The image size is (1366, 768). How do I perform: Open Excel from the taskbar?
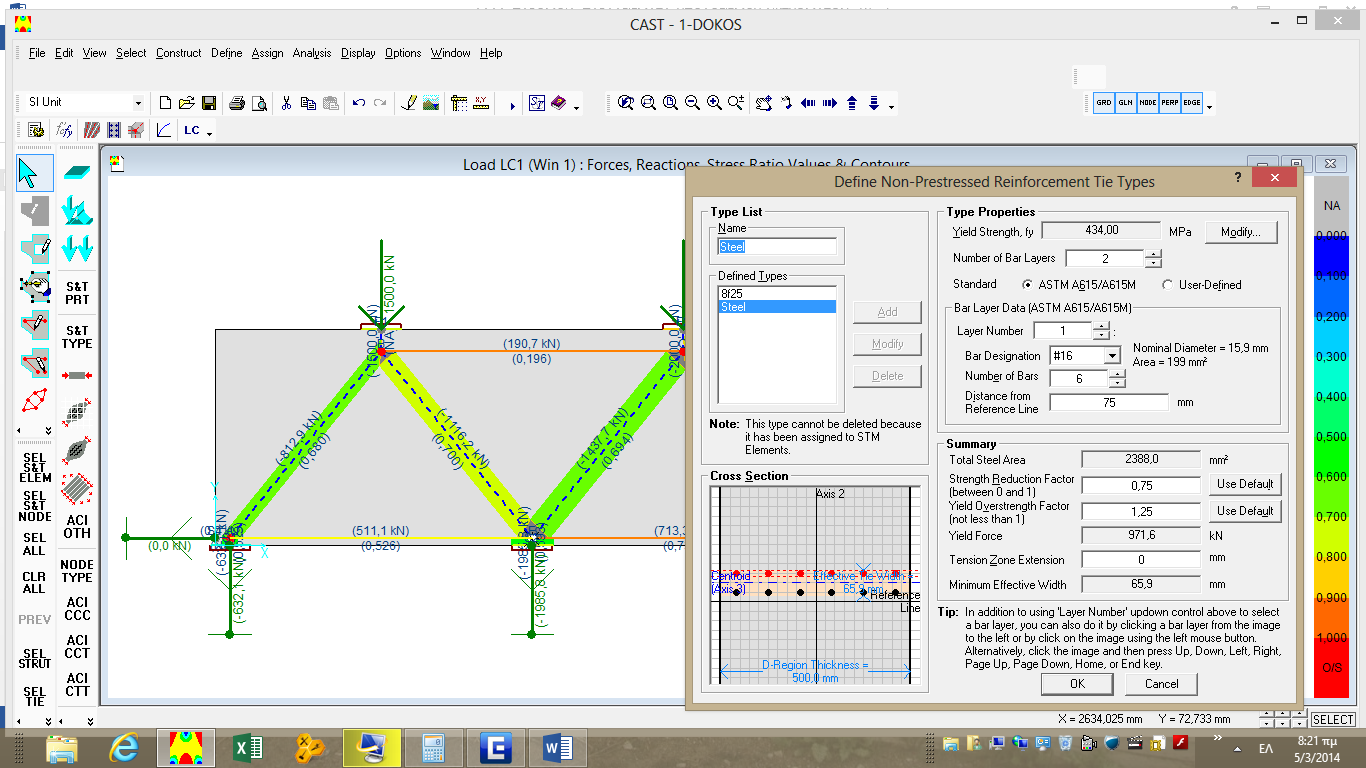coord(247,748)
